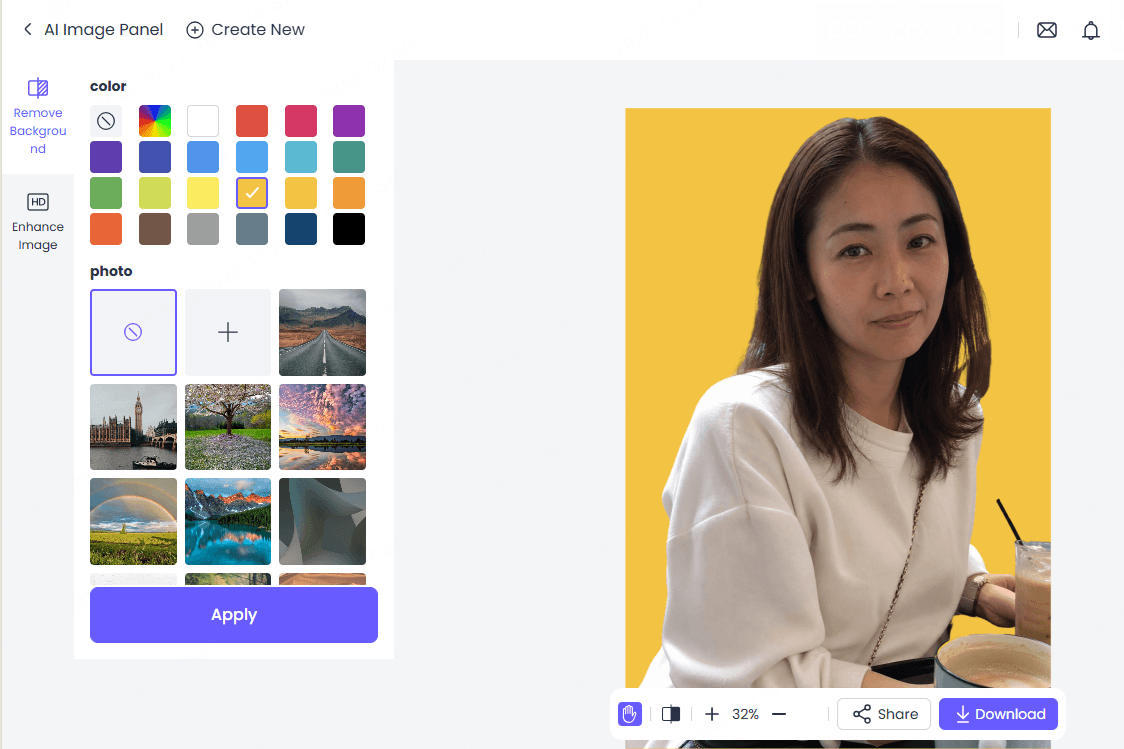Pick the red color swatch
The image size is (1124, 749).
pos(252,121)
